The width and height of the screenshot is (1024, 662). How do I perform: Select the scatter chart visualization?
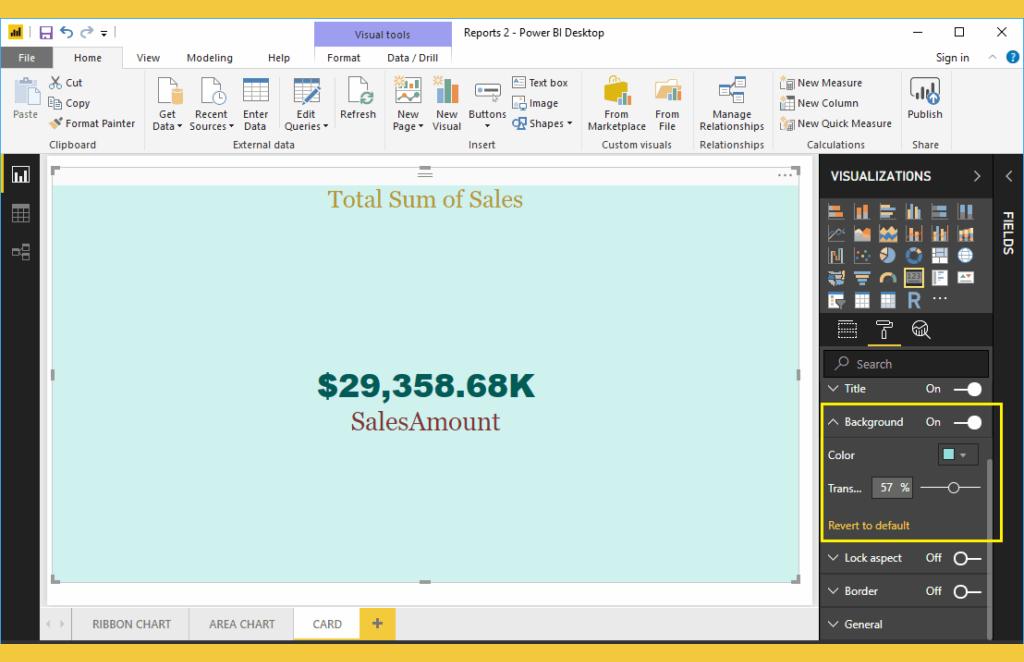(x=861, y=255)
